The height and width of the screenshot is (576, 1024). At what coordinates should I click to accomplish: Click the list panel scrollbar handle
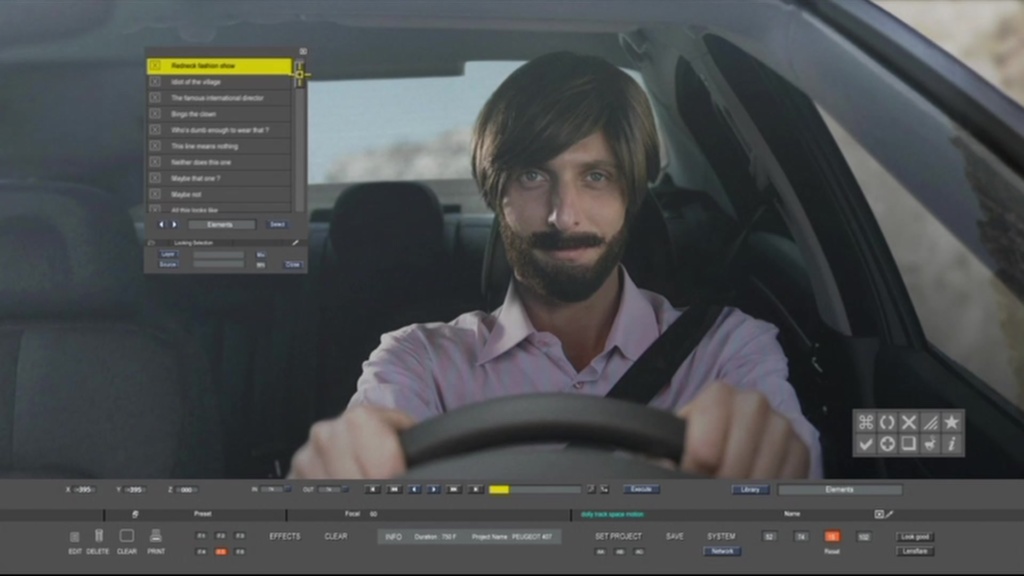[x=299, y=74]
